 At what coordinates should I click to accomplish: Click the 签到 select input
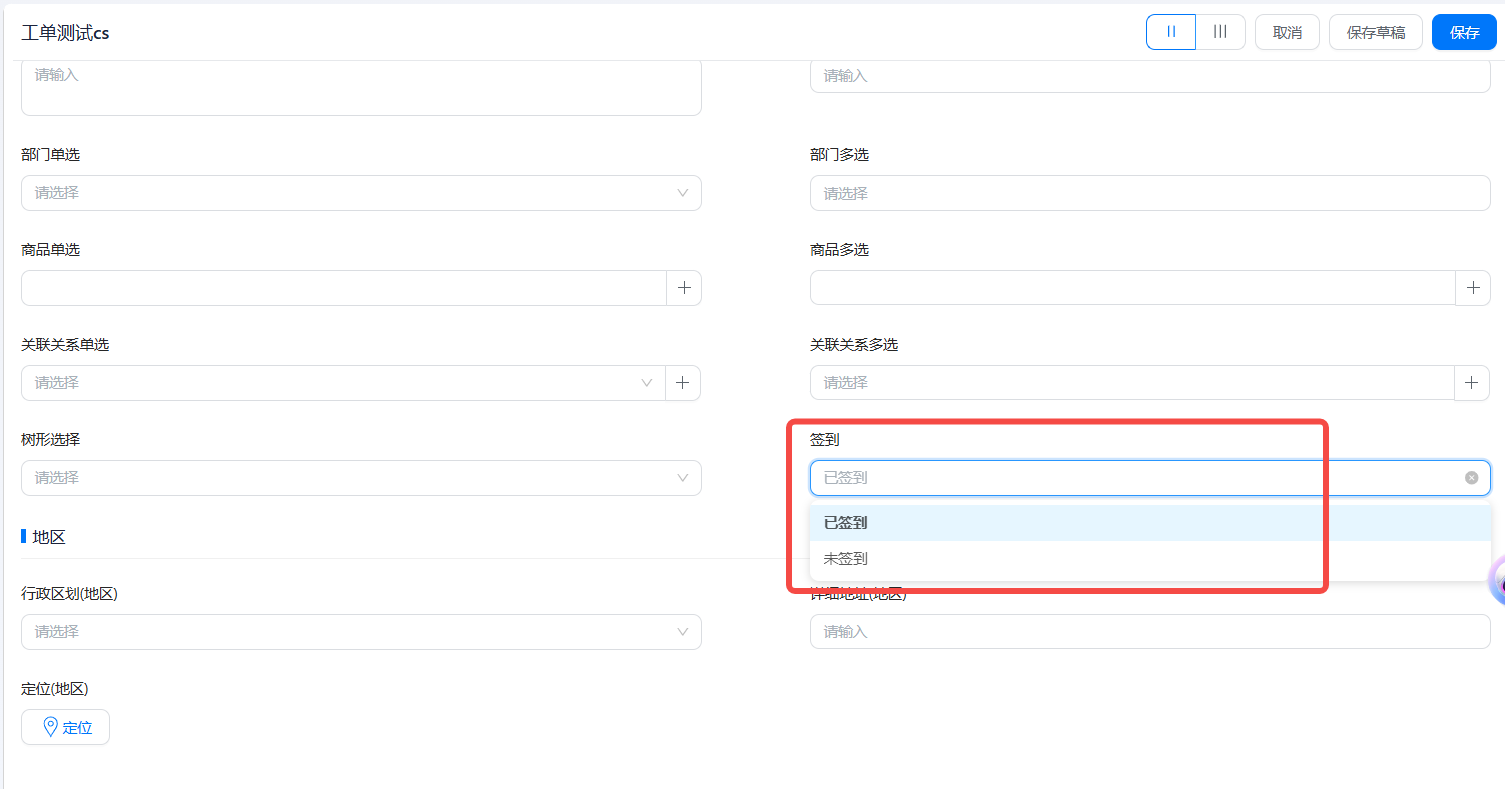click(x=1150, y=478)
